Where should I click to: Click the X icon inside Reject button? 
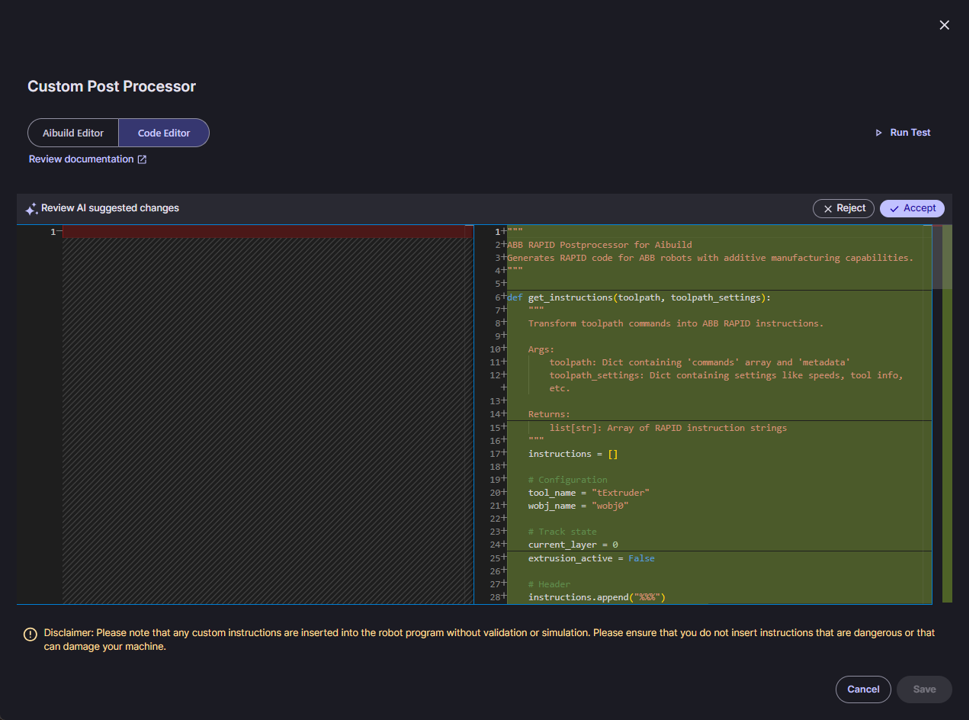[x=828, y=209]
